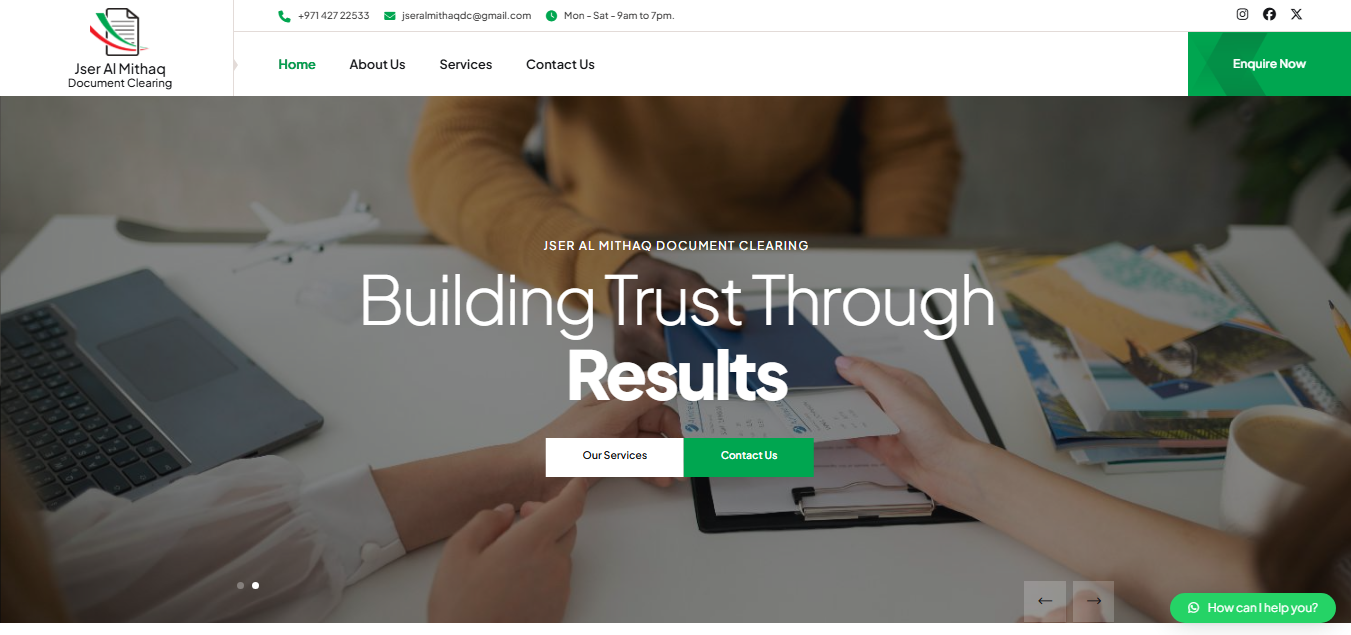1351x635 pixels.
Task: Go to the previous slide arrow
Action: tap(1045, 601)
